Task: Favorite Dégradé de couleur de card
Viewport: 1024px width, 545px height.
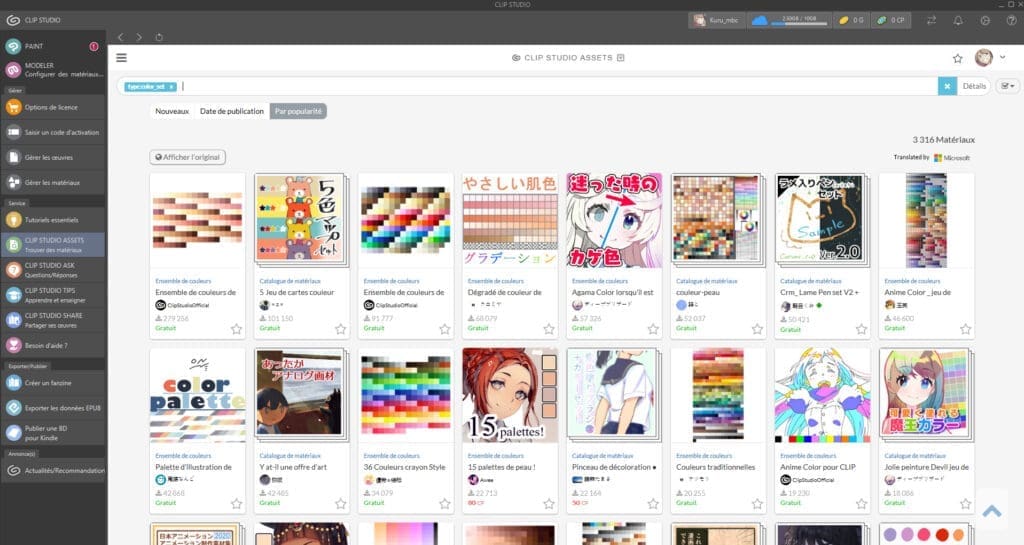Action: pos(549,329)
